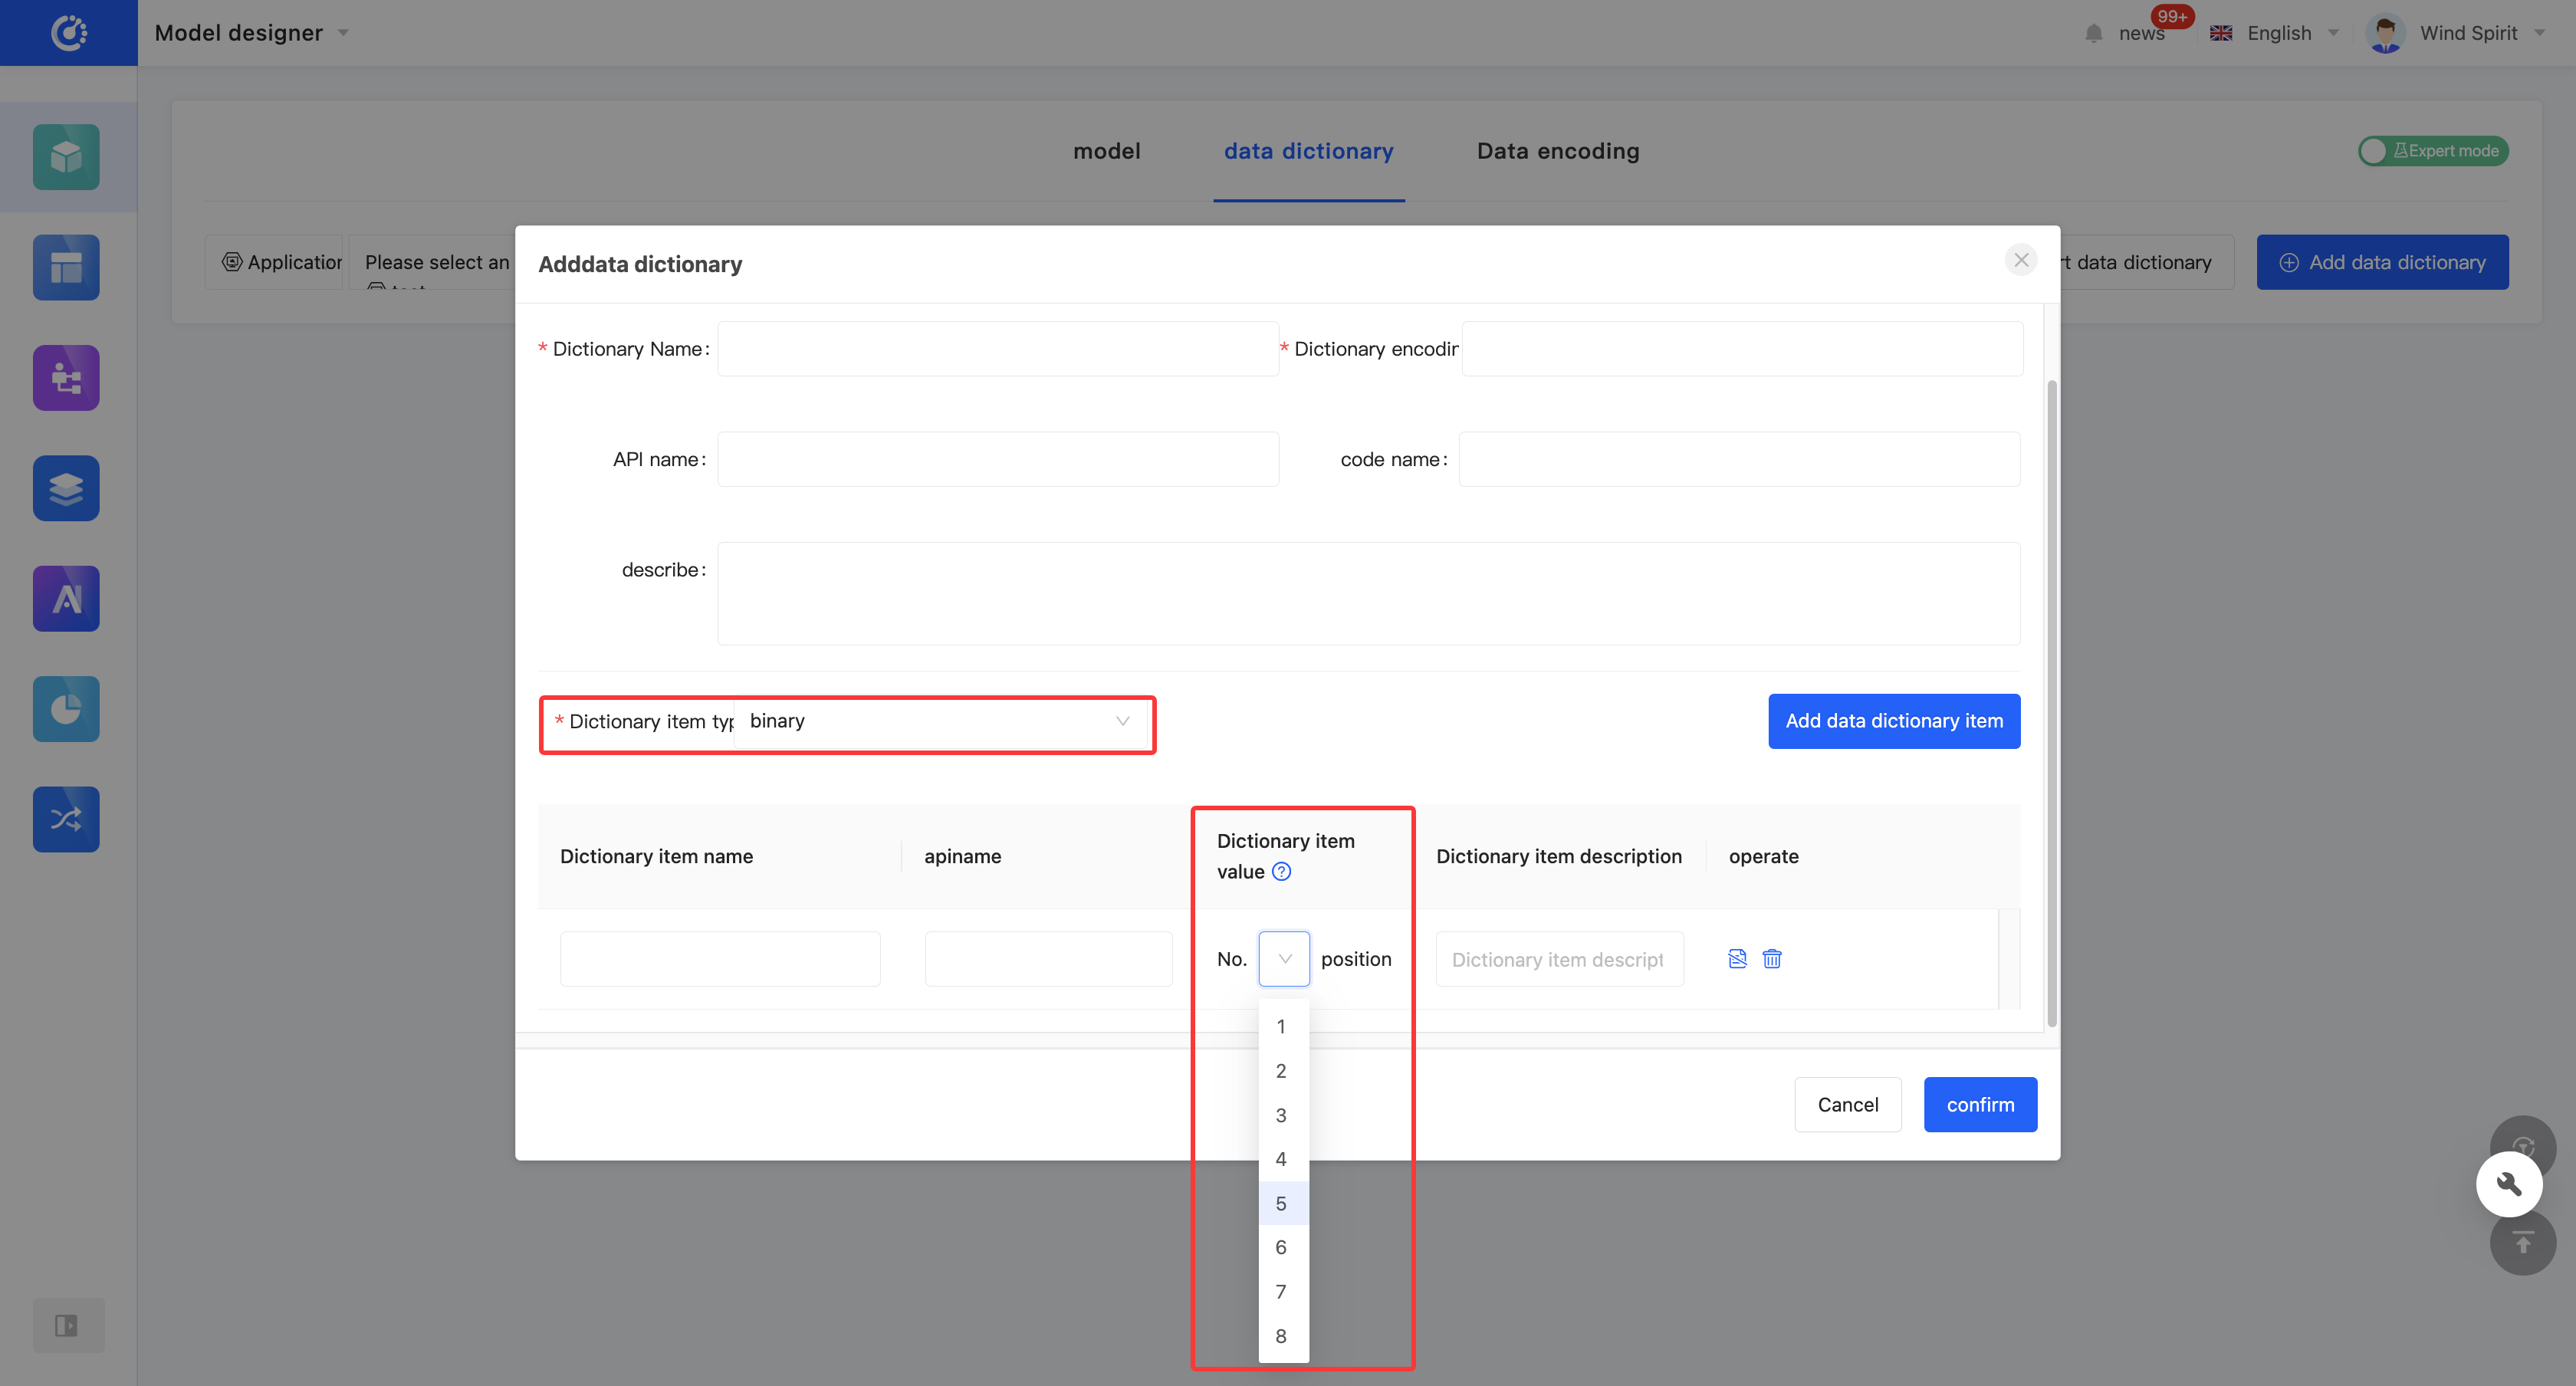This screenshot has width=2576, height=1386.
Task: Click the help icon beside Dictionary item value
Action: point(1281,872)
